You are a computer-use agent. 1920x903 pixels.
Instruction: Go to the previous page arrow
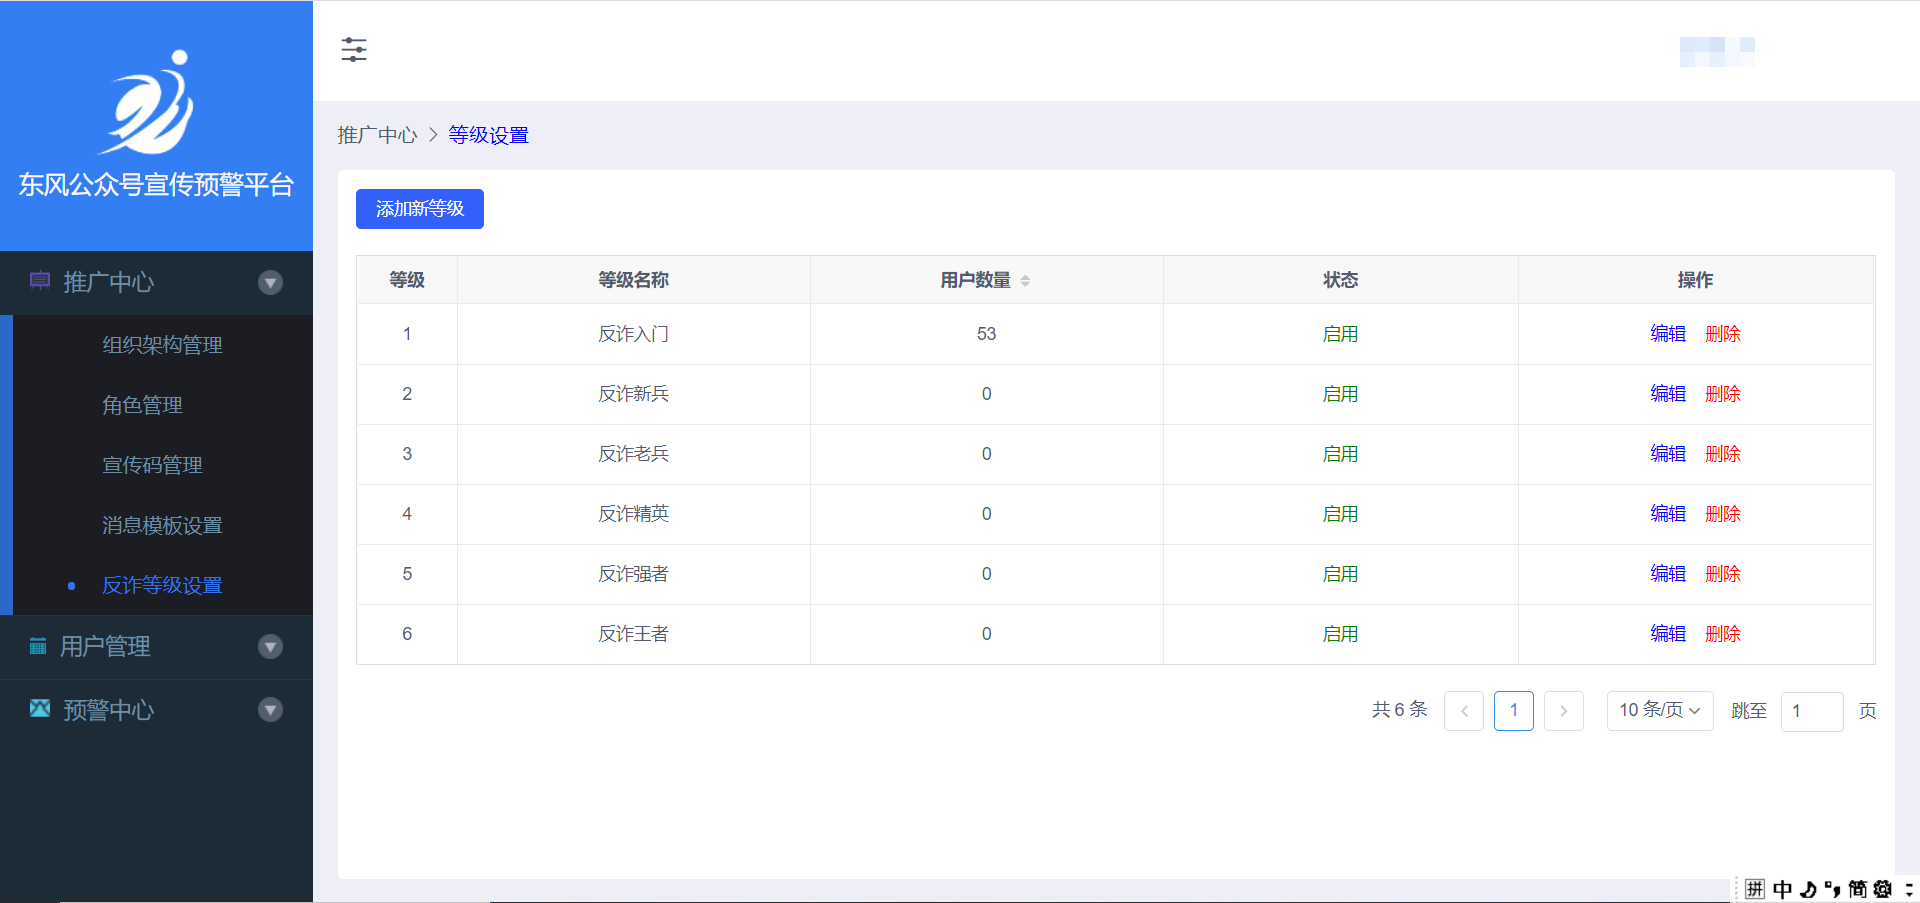1464,711
